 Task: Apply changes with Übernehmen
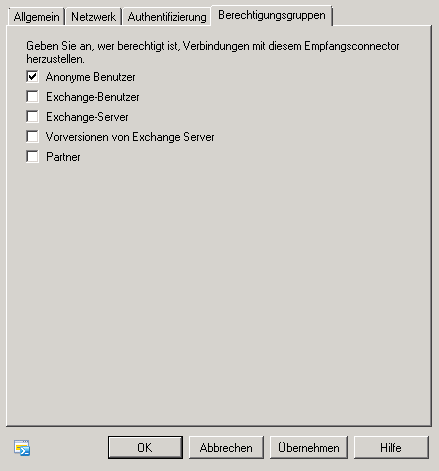(x=309, y=448)
